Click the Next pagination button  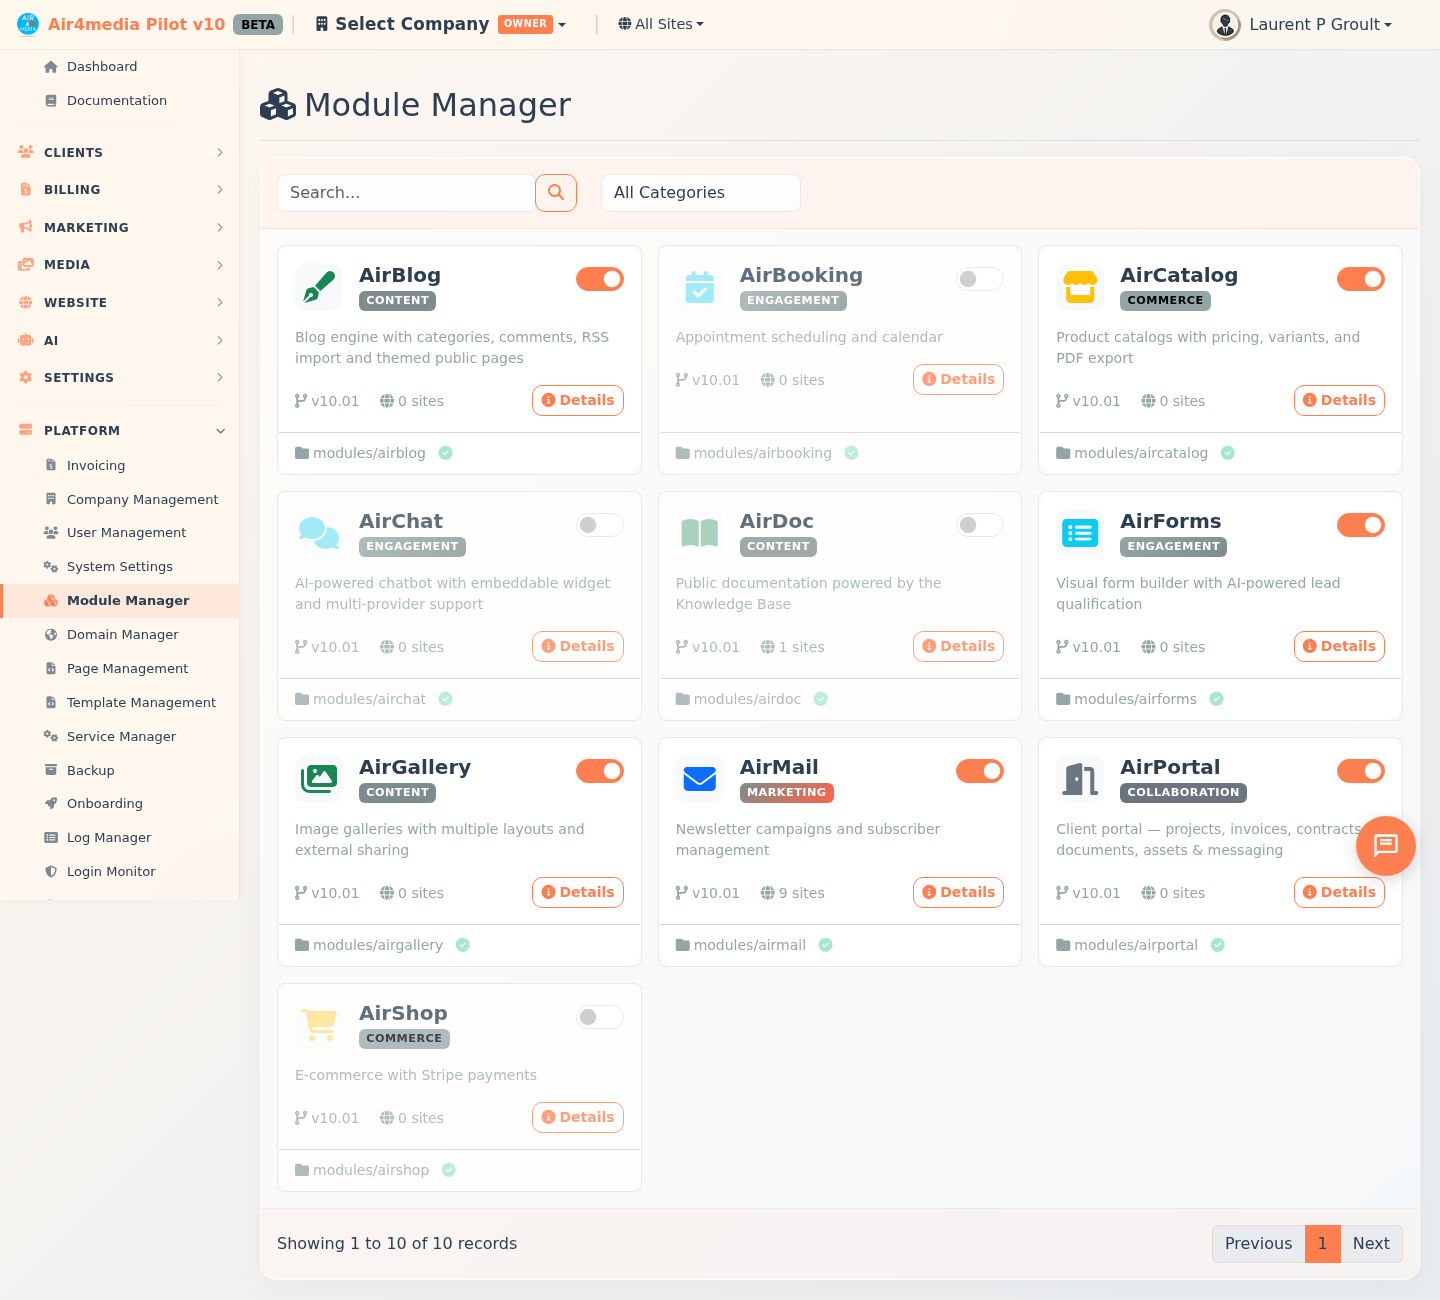(x=1371, y=1243)
